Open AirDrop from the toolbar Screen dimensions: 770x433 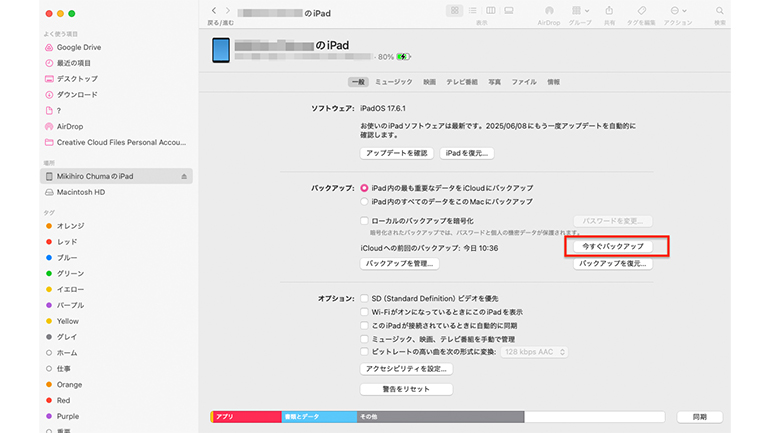pyautogui.click(x=549, y=10)
